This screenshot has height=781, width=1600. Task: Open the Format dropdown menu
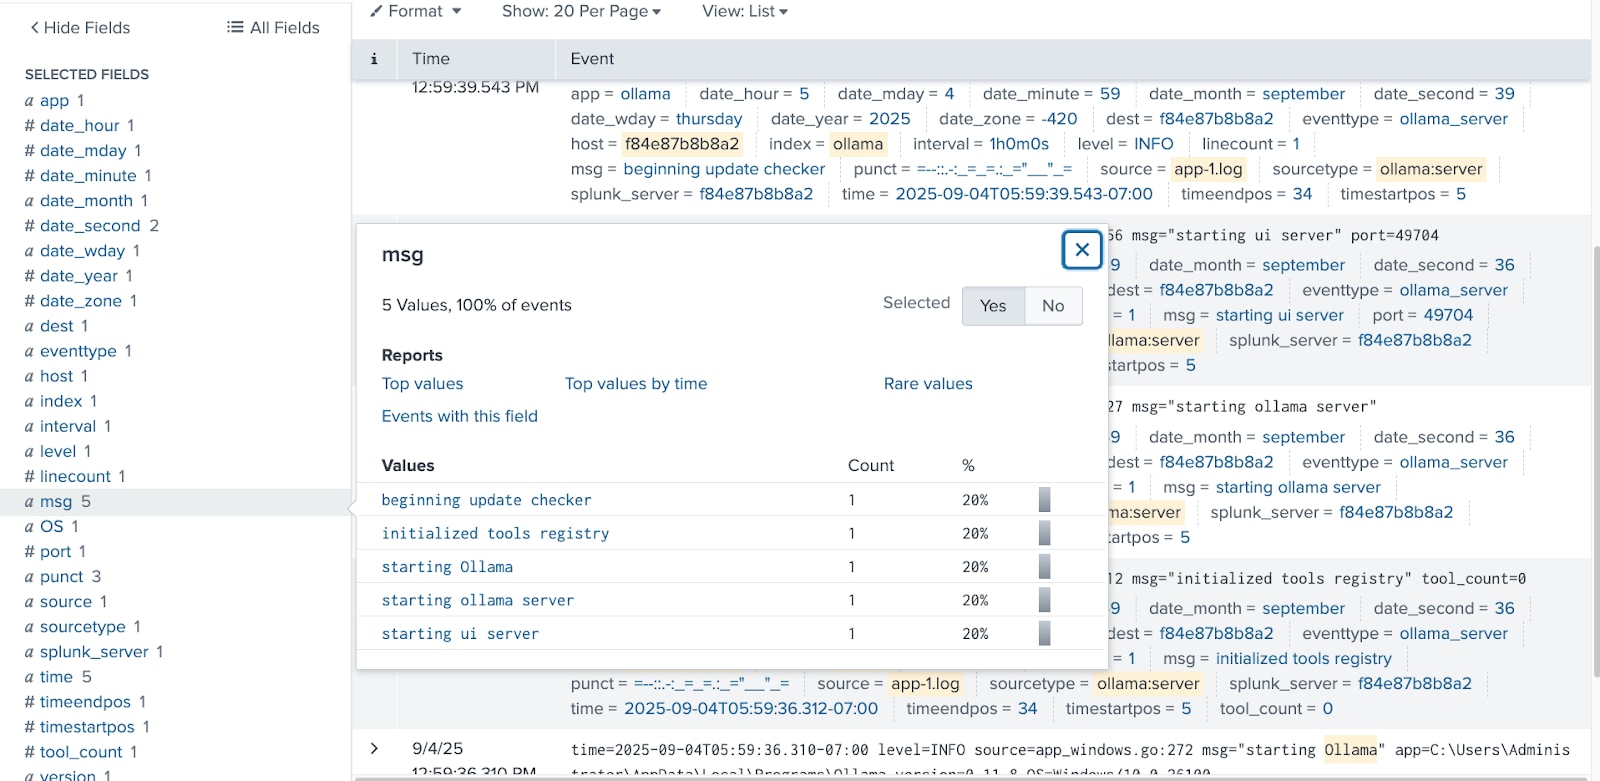coord(416,11)
